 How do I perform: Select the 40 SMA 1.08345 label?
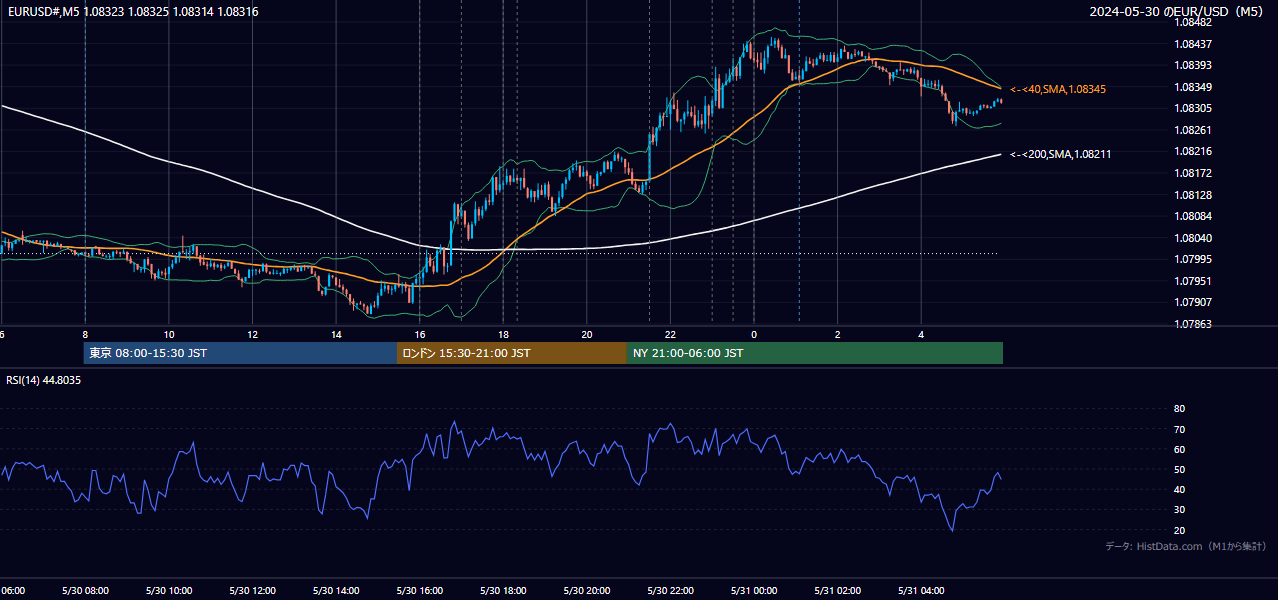click(x=1058, y=89)
